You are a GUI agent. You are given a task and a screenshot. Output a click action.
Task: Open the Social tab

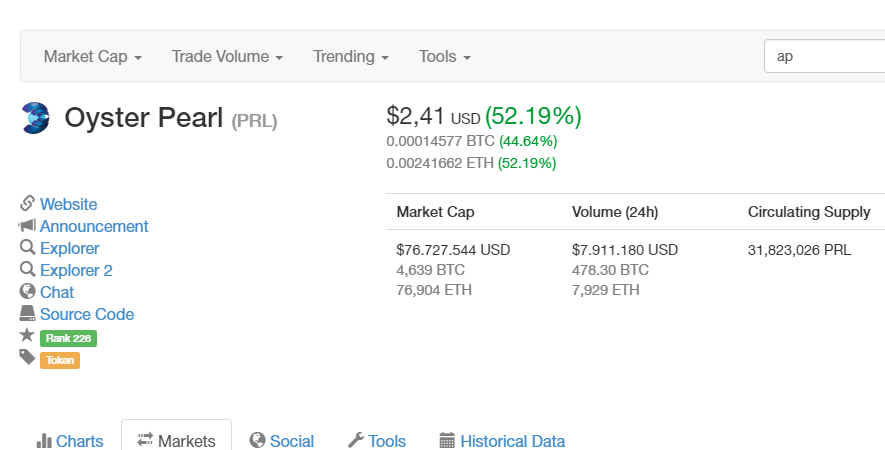pos(281,441)
